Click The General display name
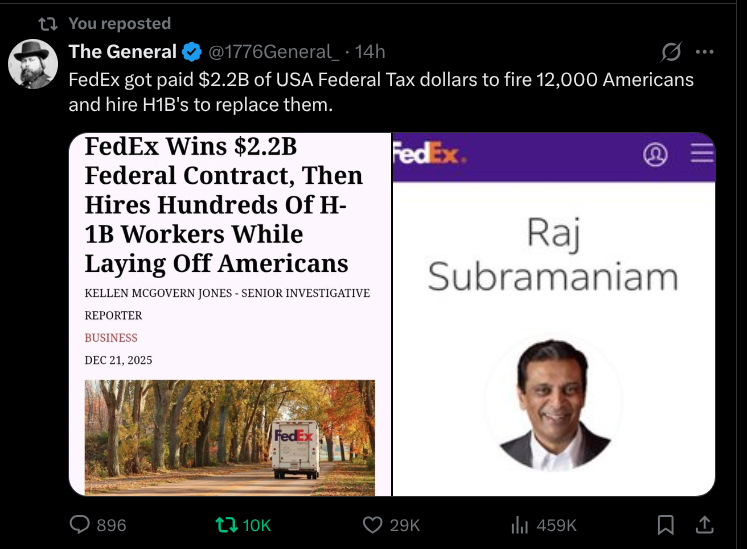Viewport: 747px width, 549px height. pyautogui.click(x=122, y=52)
